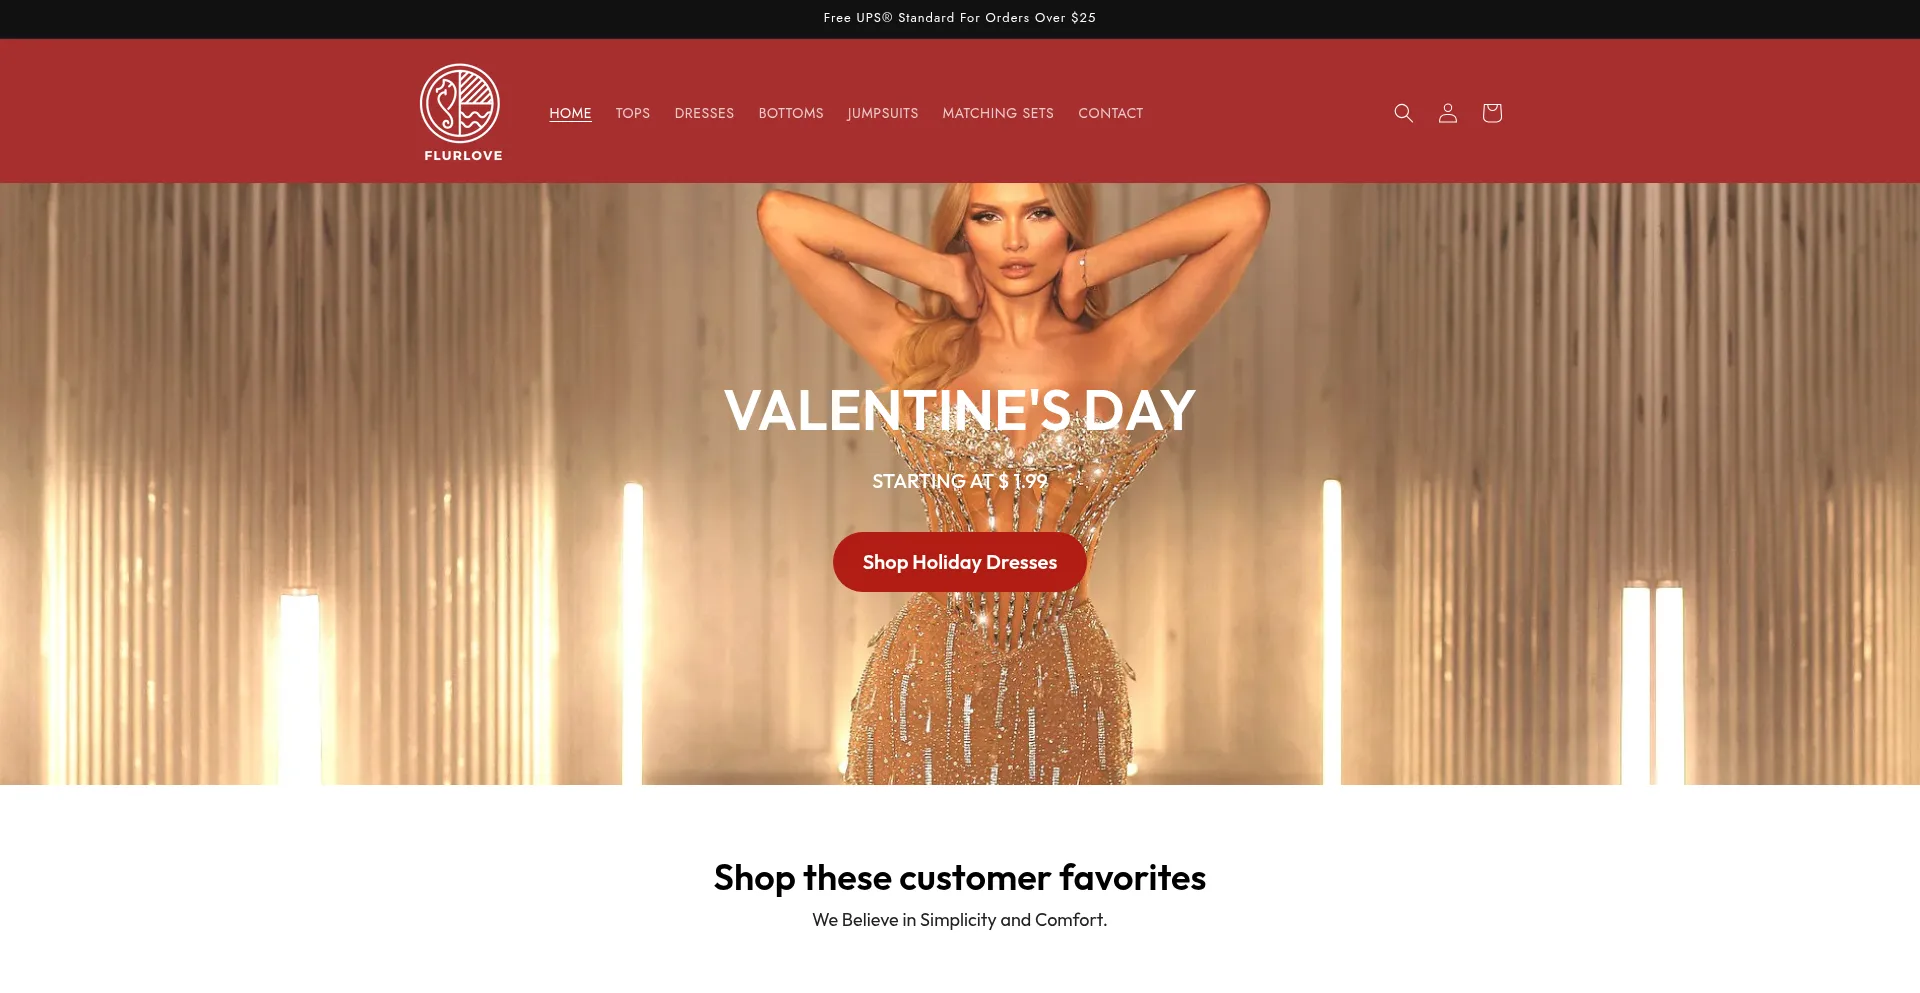Image resolution: width=1920 pixels, height=993 pixels.
Task: Click the Shop Holiday Dresses button
Action: click(x=960, y=562)
